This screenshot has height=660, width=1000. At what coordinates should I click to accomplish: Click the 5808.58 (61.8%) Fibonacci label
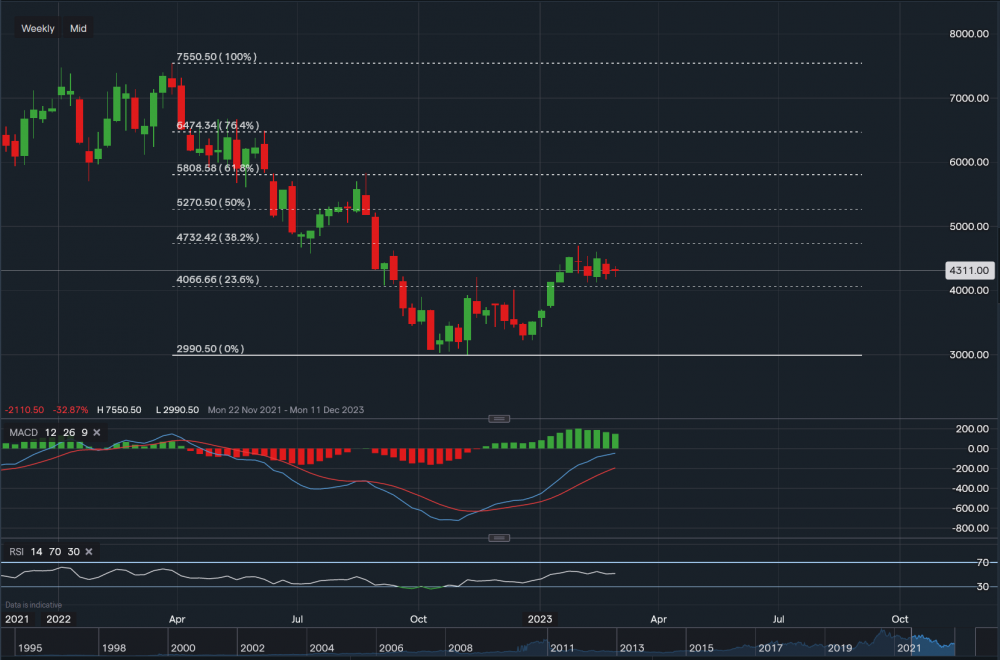(218, 168)
